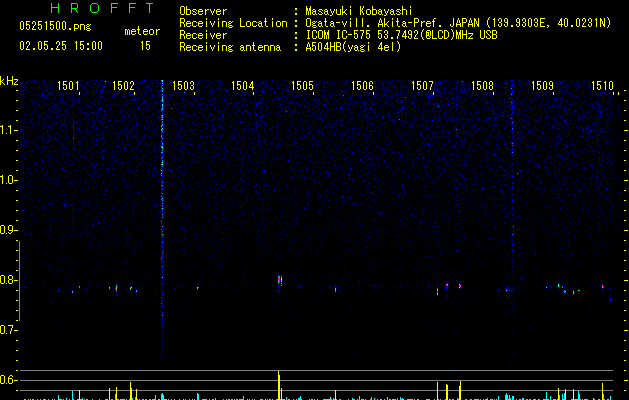Click the 1502 time marker

coord(123,86)
